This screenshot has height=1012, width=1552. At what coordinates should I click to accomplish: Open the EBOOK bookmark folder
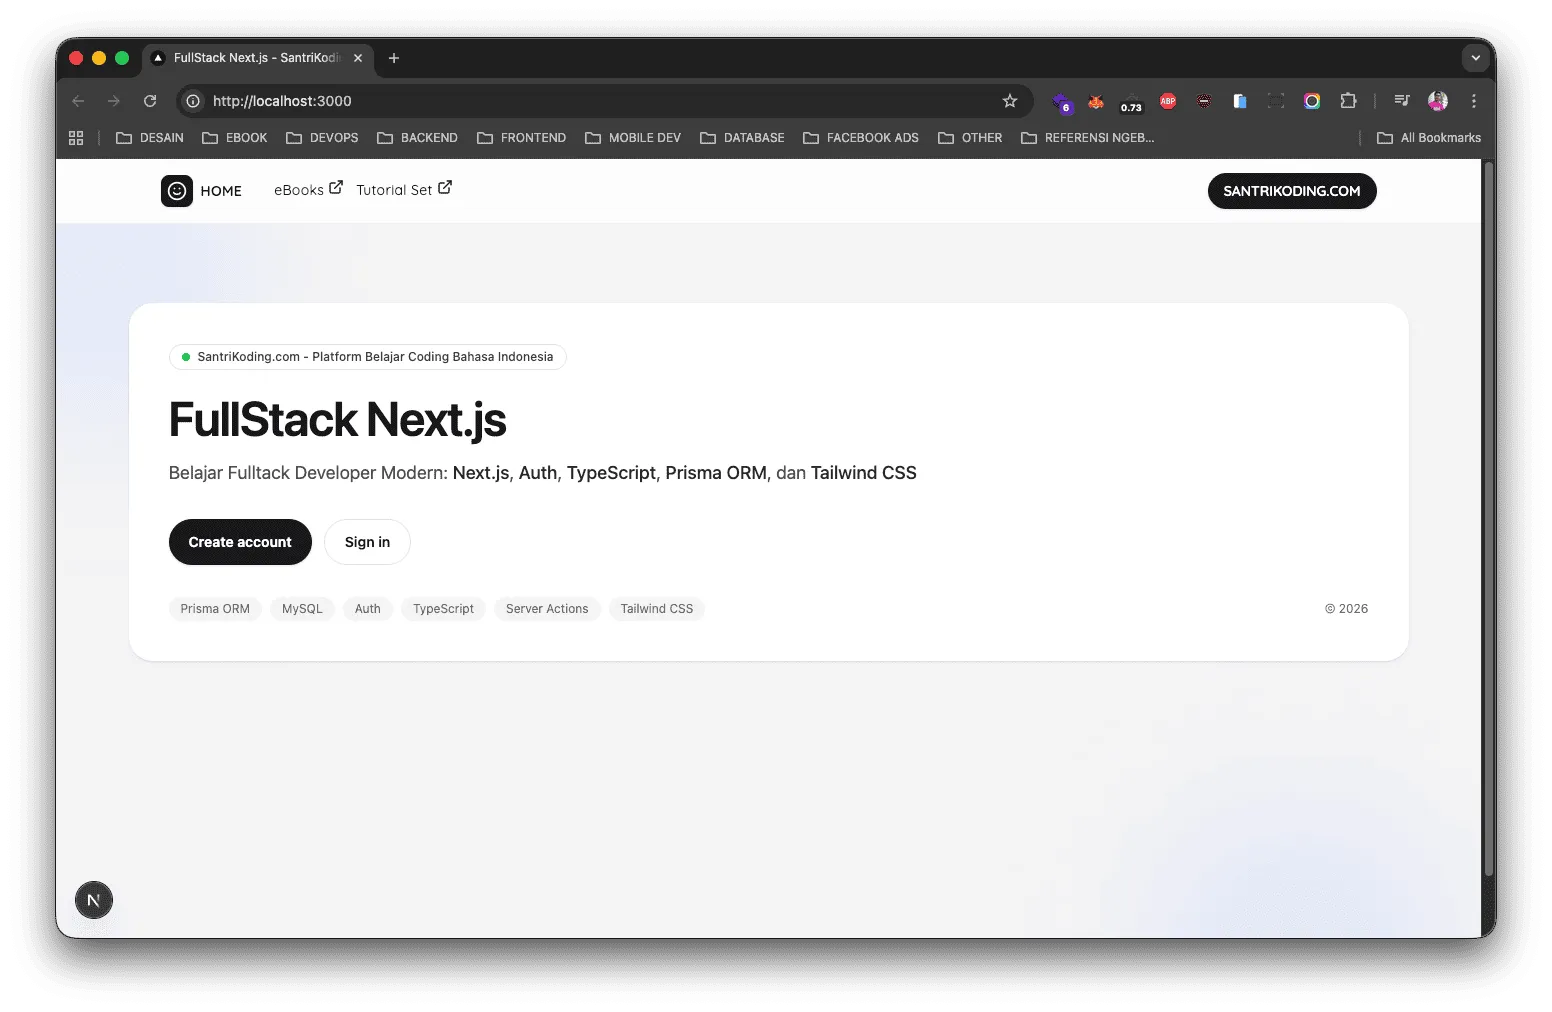(x=235, y=138)
